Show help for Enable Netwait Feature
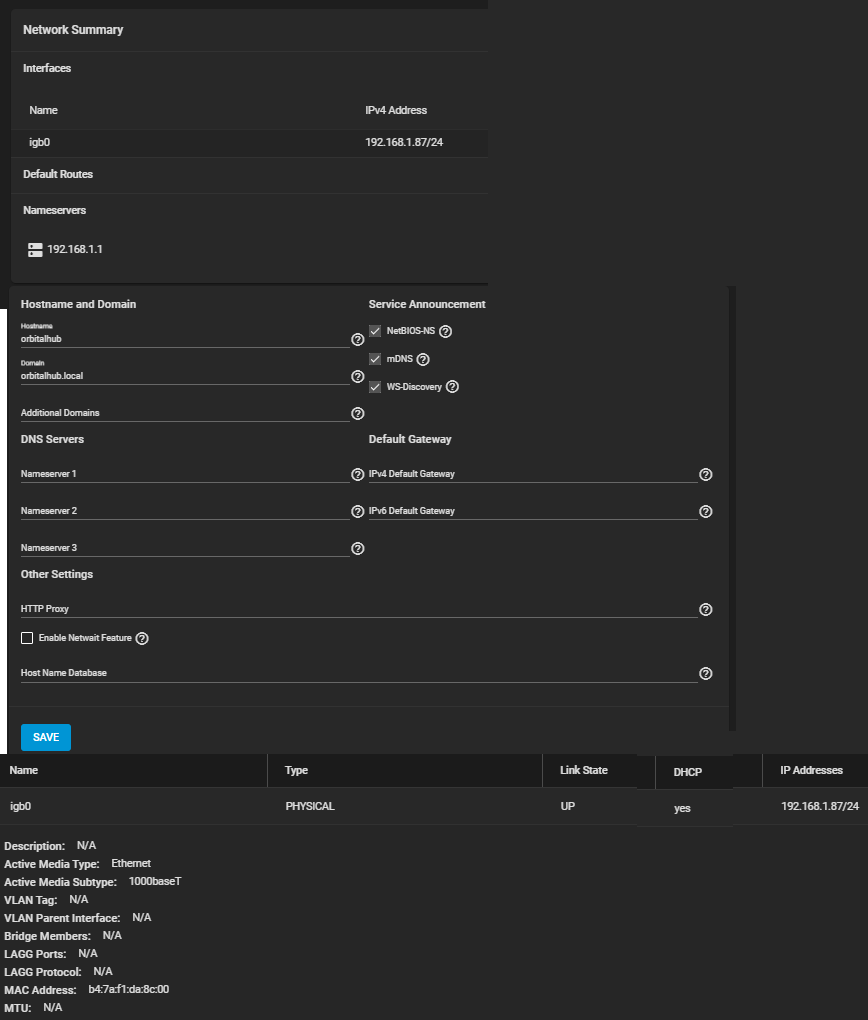The height and width of the screenshot is (1020, 868). click(142, 639)
